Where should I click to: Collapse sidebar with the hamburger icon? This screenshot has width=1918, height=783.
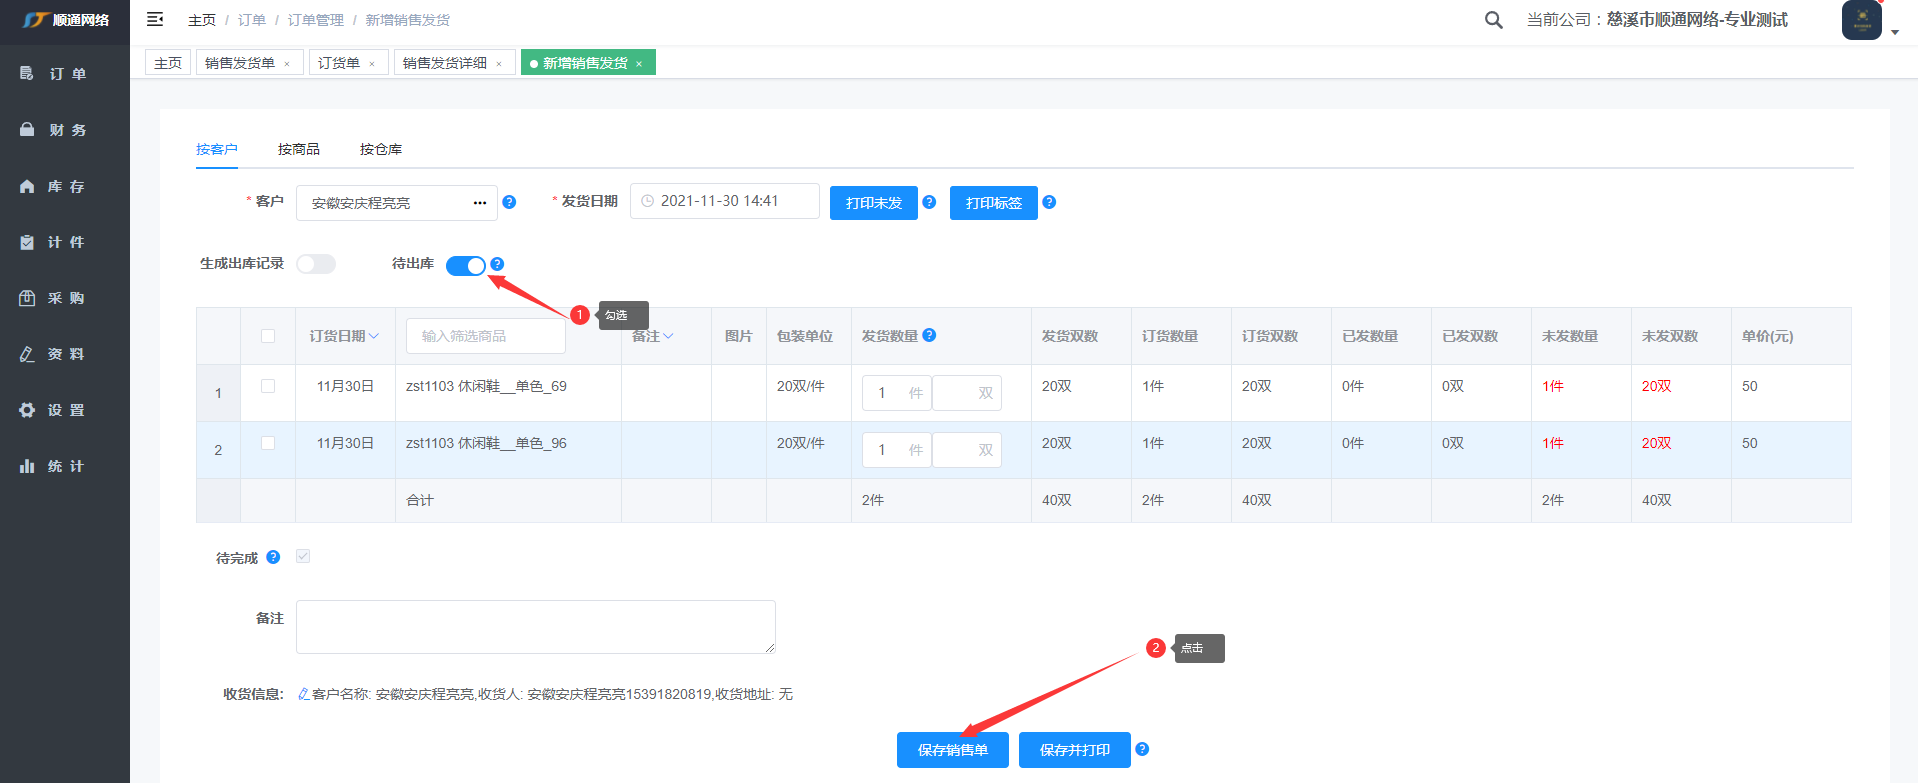point(155,19)
